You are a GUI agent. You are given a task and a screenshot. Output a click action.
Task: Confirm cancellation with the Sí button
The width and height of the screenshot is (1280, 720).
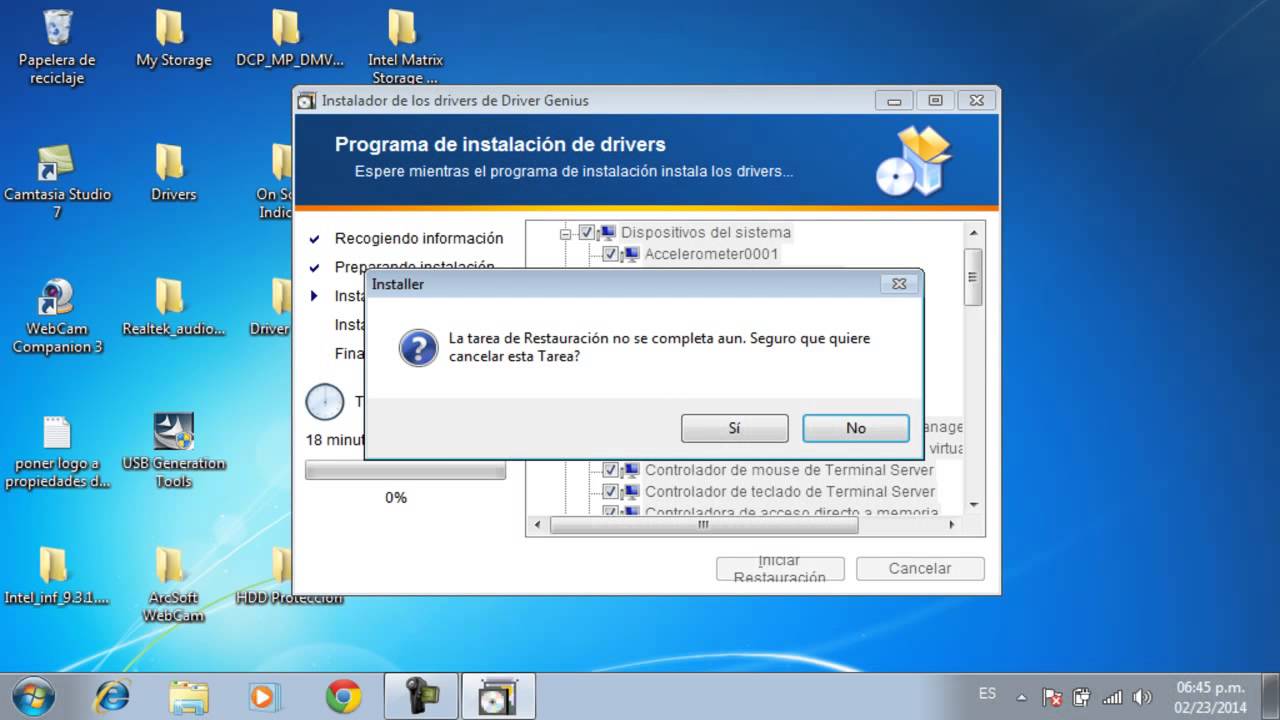(734, 428)
